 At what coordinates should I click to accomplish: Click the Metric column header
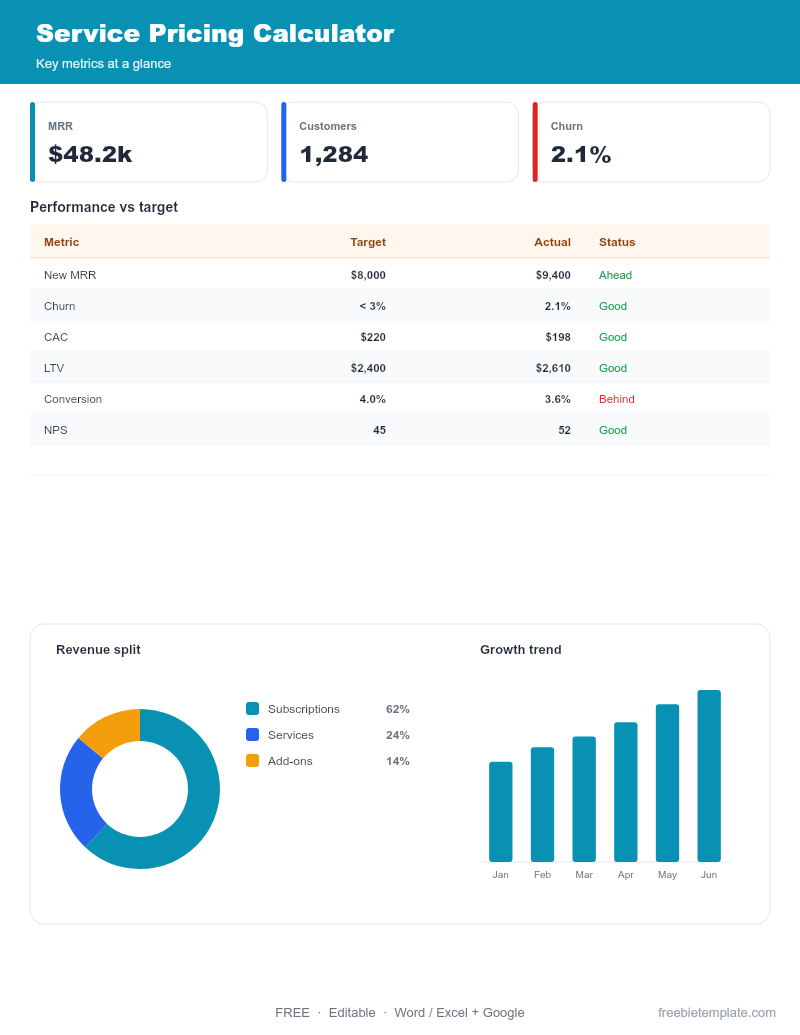tap(61, 242)
